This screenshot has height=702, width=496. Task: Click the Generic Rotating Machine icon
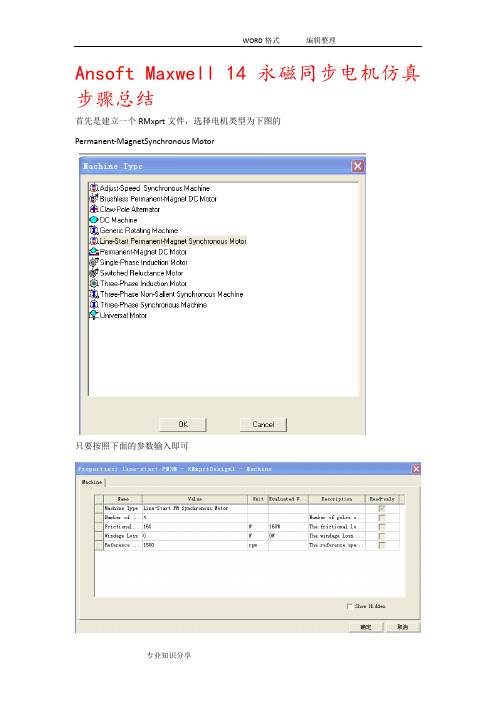94,231
